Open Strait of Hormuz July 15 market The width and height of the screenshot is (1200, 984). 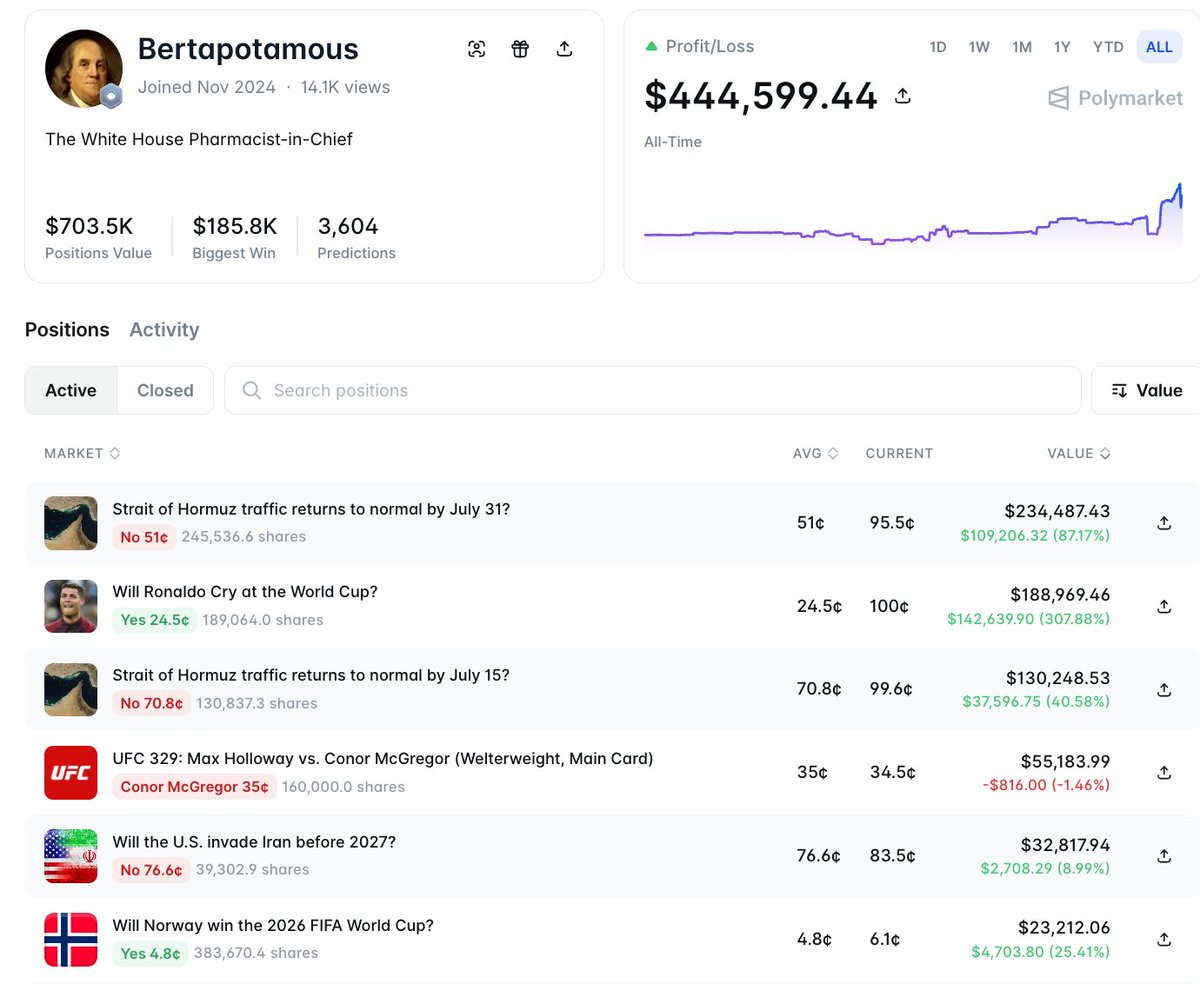[x=311, y=675]
